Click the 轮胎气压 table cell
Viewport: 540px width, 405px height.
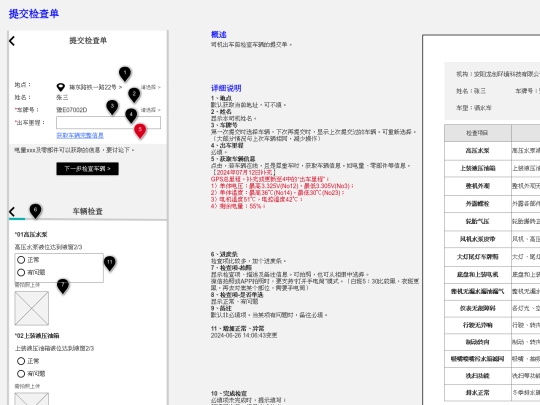click(478, 221)
